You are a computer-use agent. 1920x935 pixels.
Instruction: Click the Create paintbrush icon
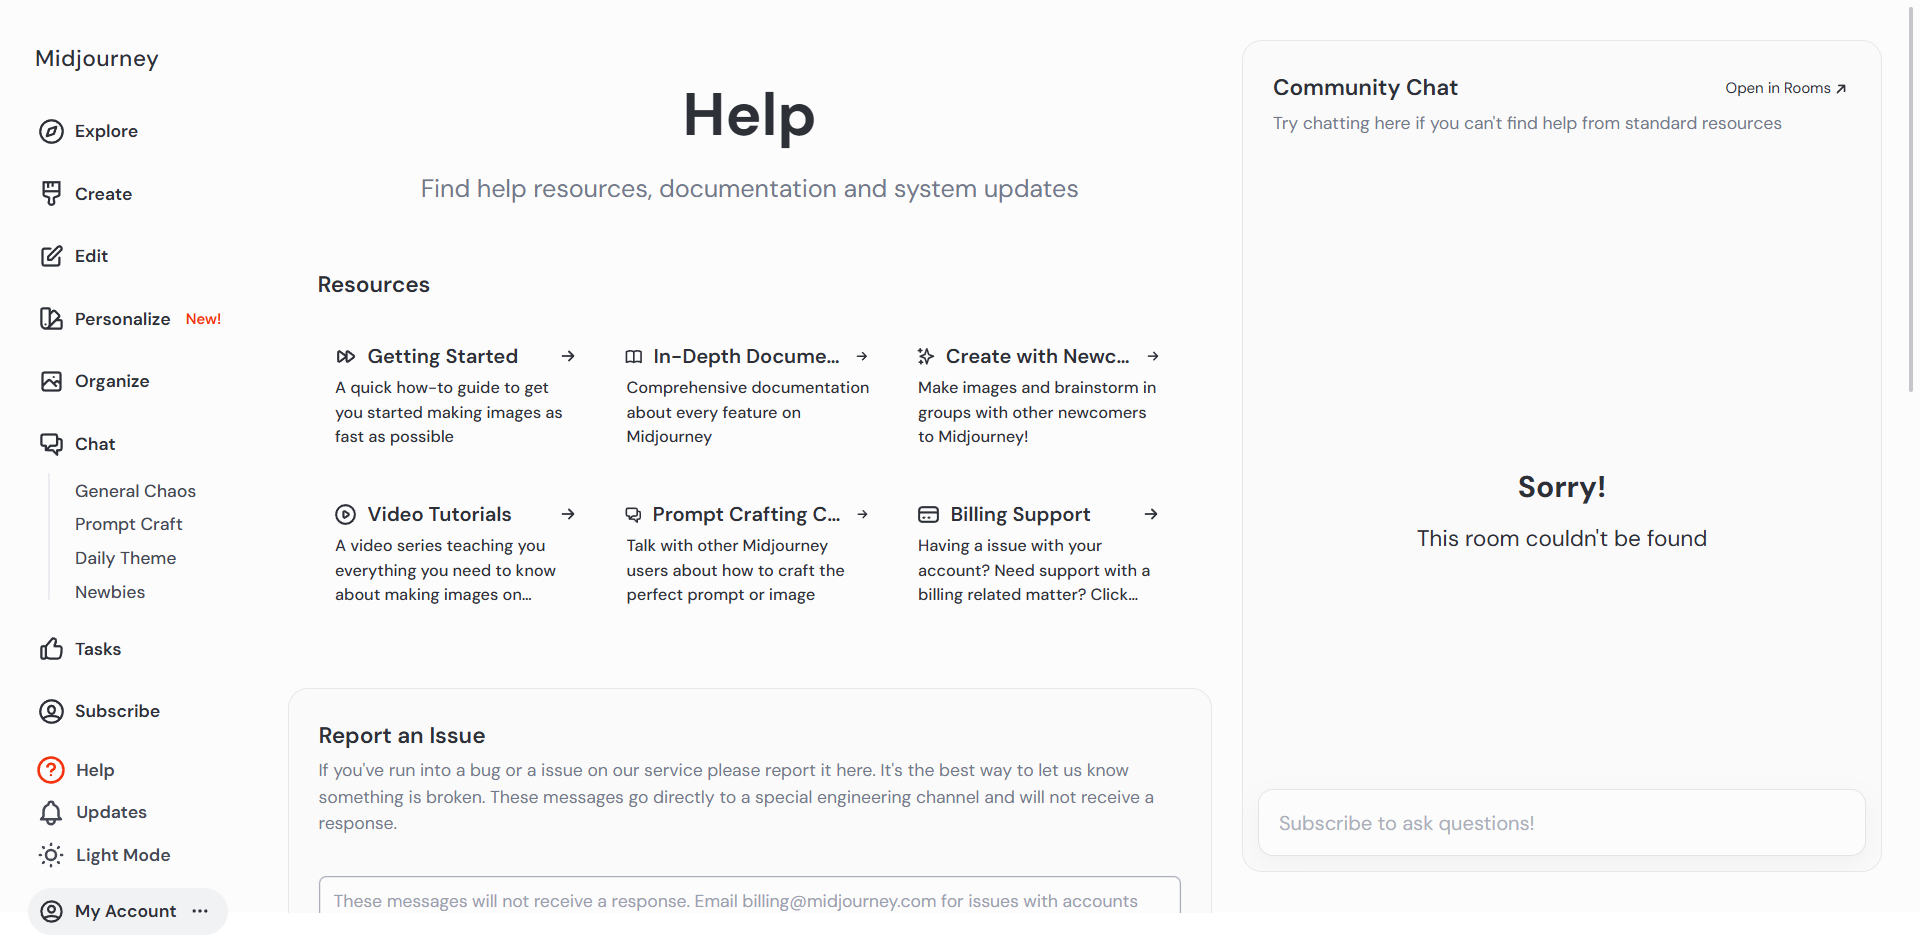[x=51, y=193]
